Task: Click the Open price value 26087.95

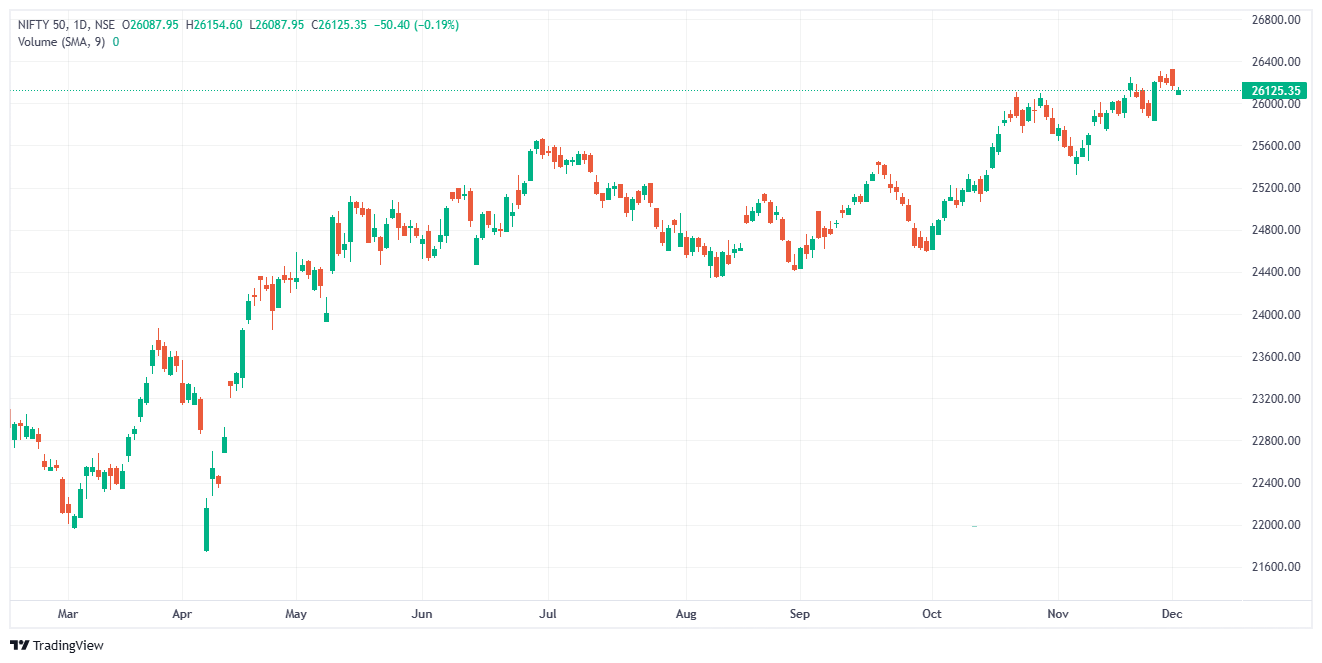Action: (152, 25)
